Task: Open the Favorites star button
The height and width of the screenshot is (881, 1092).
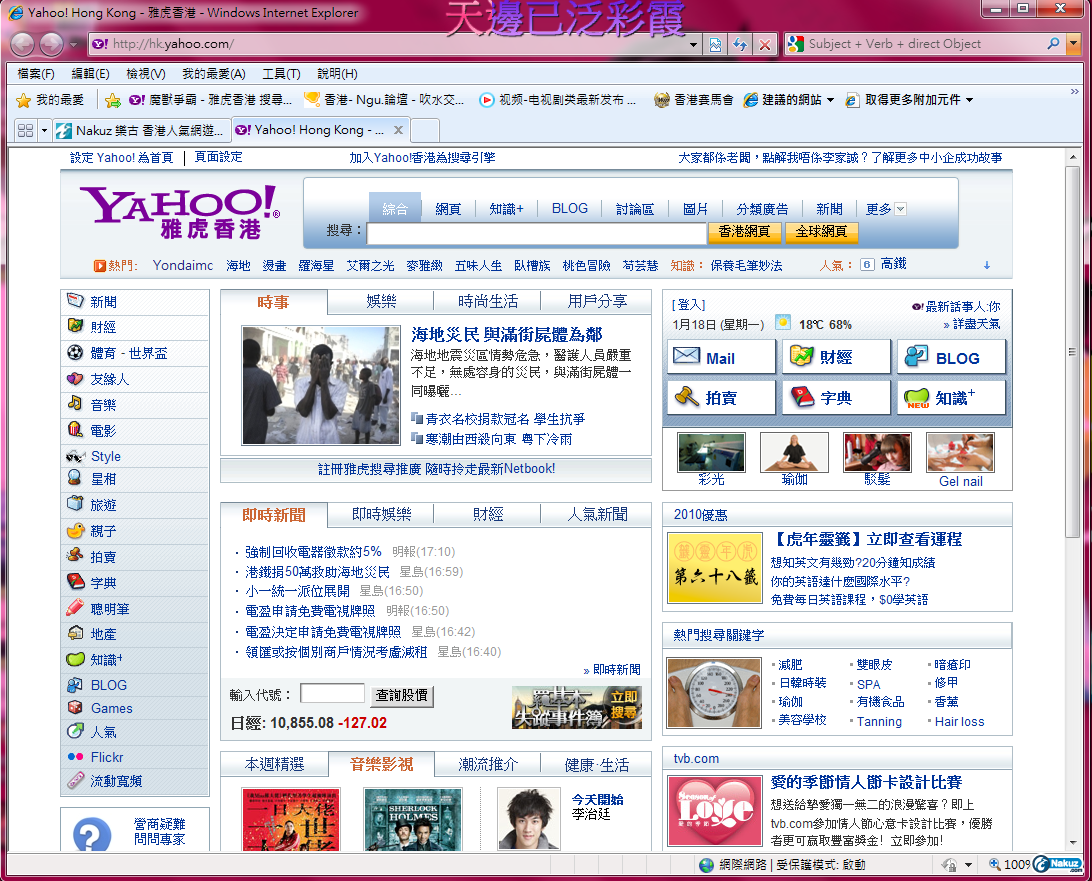Action: point(50,100)
